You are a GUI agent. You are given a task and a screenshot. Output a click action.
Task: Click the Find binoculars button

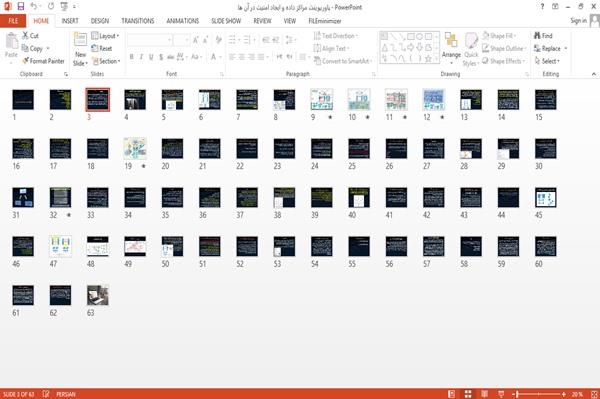click(543, 36)
